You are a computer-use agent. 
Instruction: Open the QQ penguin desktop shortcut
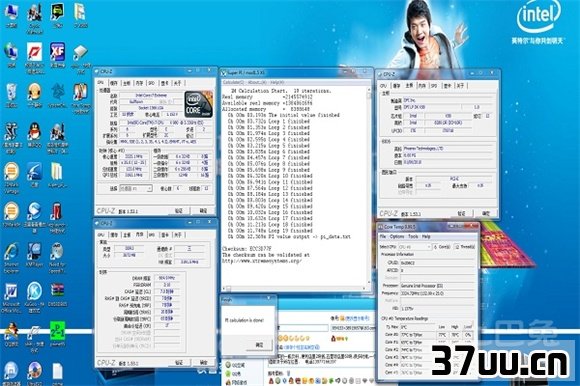[x=34, y=131]
